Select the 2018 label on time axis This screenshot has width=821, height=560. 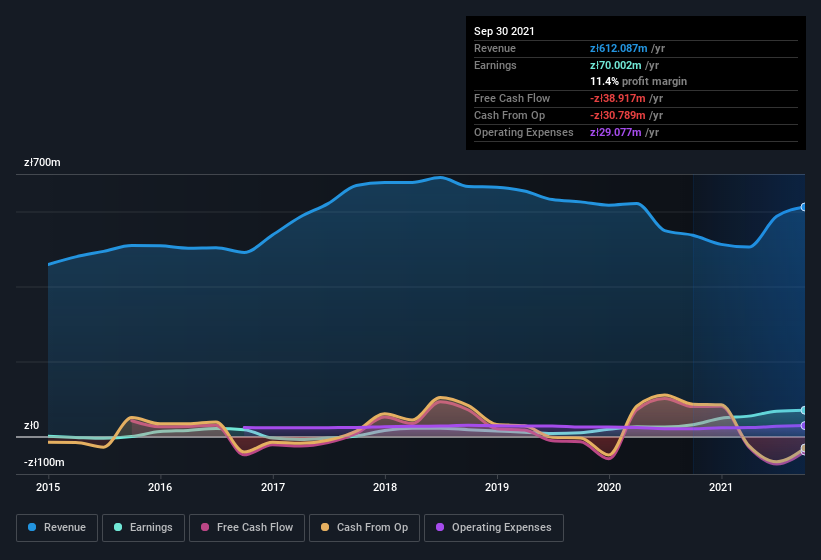coord(385,487)
